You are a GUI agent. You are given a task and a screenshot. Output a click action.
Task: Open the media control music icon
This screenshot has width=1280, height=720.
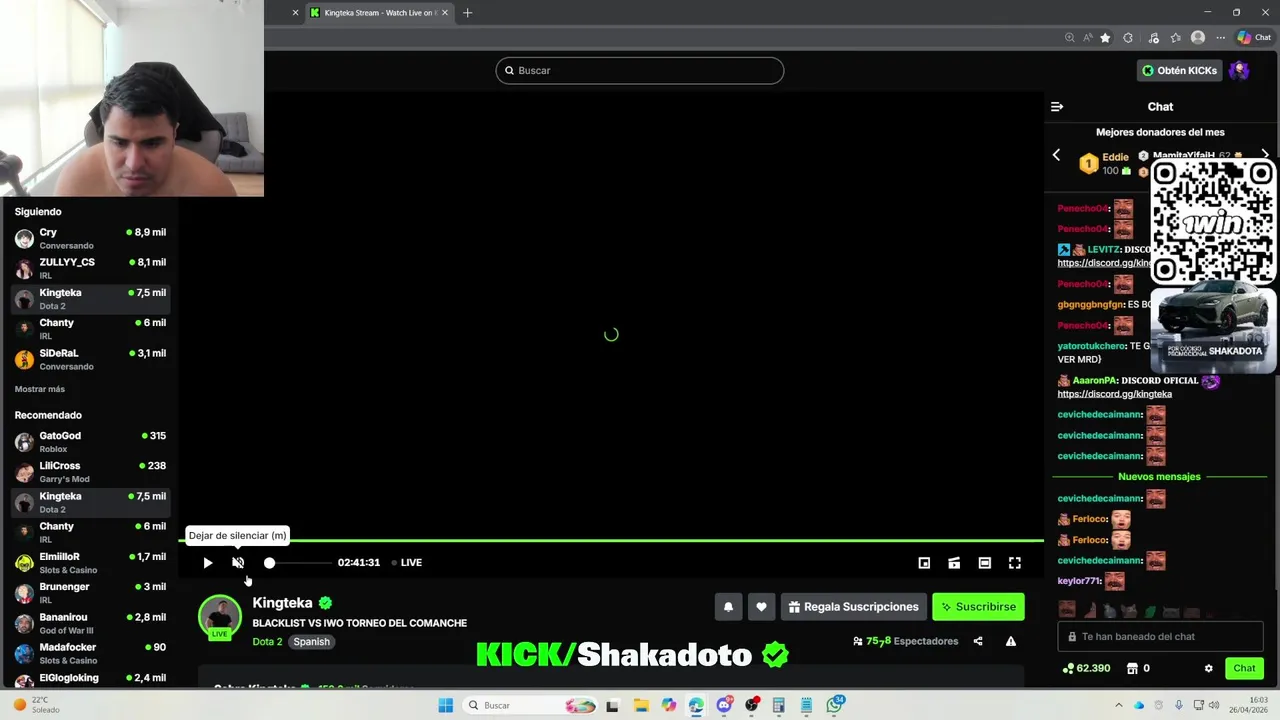pyautogui.click(x=1154, y=38)
